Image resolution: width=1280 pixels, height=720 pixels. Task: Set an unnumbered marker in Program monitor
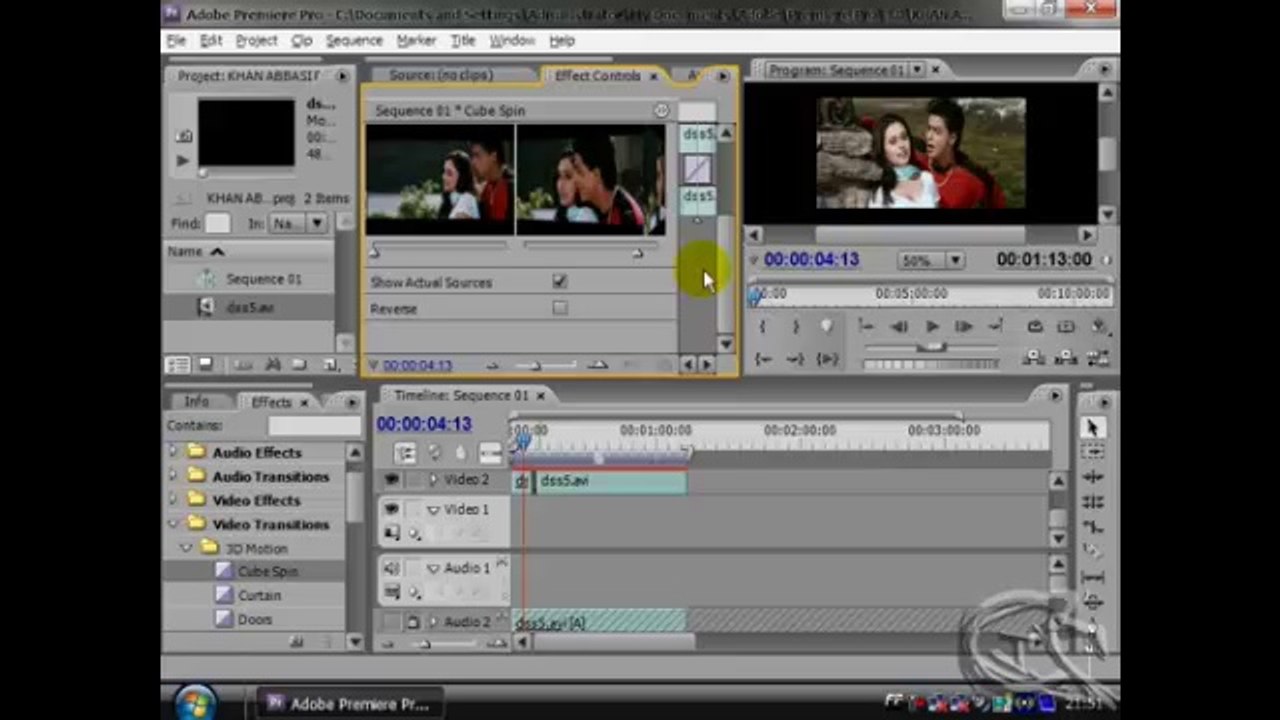826,327
